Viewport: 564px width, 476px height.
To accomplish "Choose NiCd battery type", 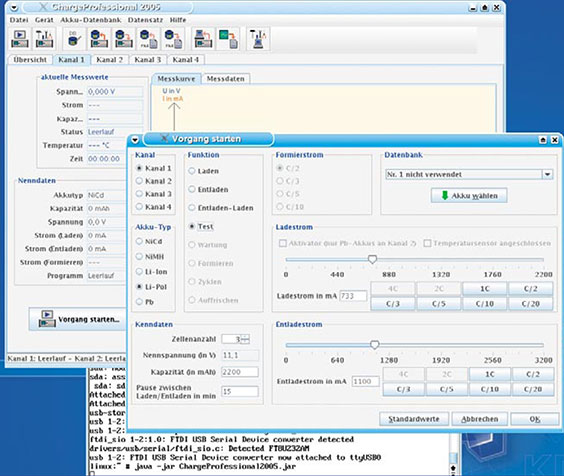I will pyautogui.click(x=139, y=241).
